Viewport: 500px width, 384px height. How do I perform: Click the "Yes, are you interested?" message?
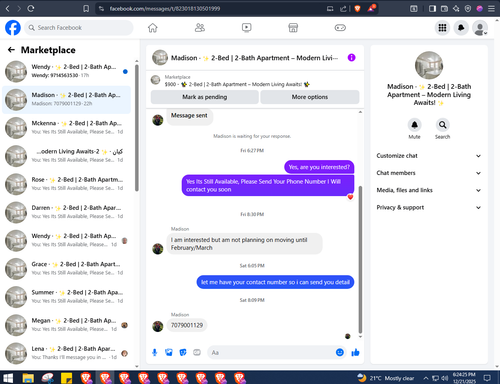pos(319,167)
